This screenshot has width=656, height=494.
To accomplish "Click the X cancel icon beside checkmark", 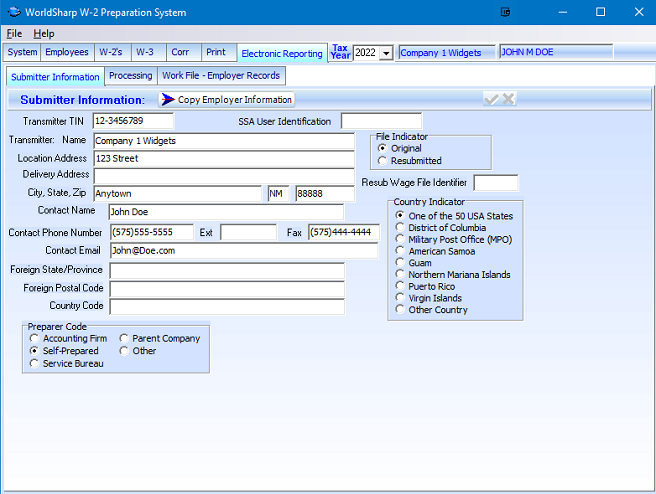I will pos(508,99).
